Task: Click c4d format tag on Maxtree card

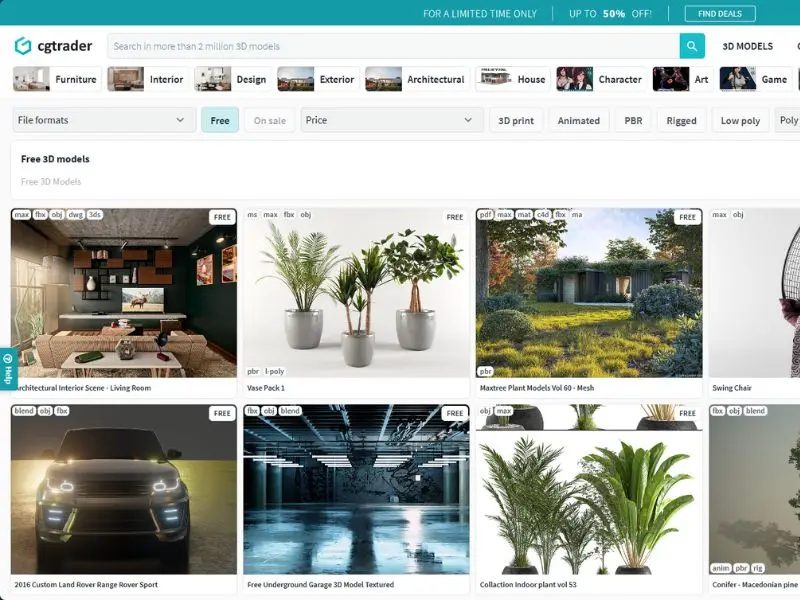Action: click(543, 215)
